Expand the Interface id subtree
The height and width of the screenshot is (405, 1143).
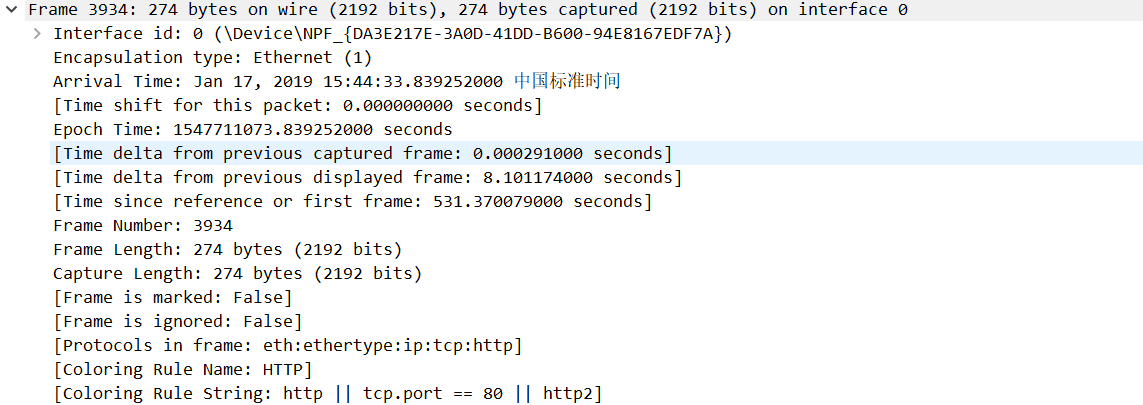tap(37, 34)
